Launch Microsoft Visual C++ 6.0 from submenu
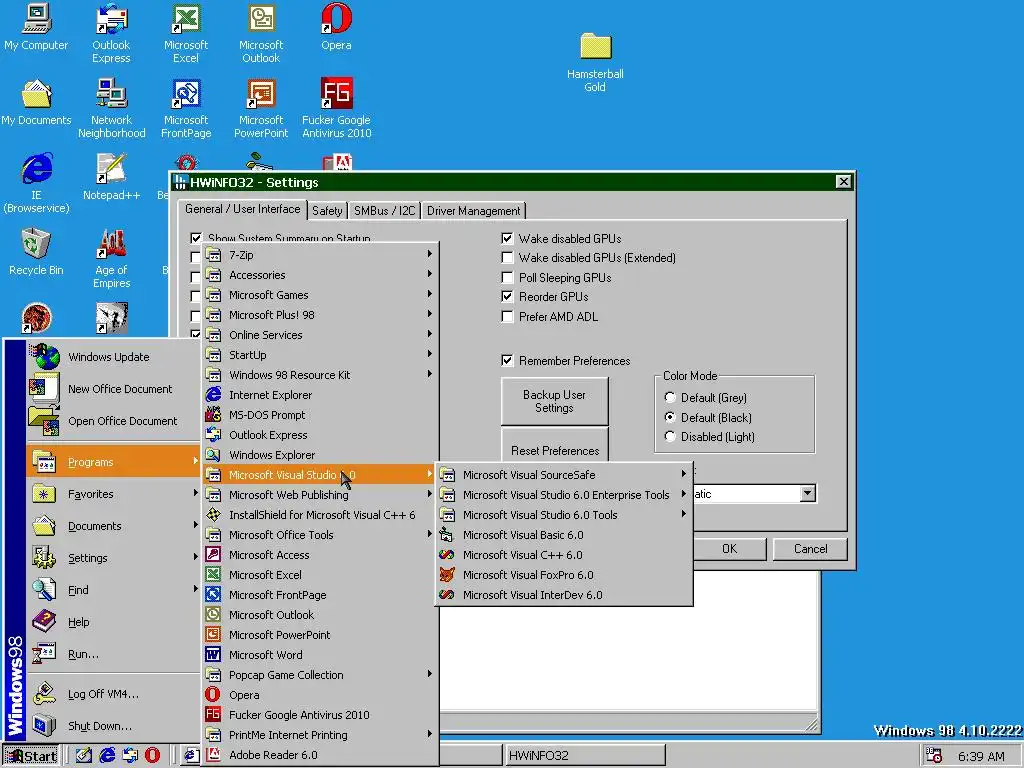This screenshot has height=768, width=1024. pyautogui.click(x=565, y=555)
